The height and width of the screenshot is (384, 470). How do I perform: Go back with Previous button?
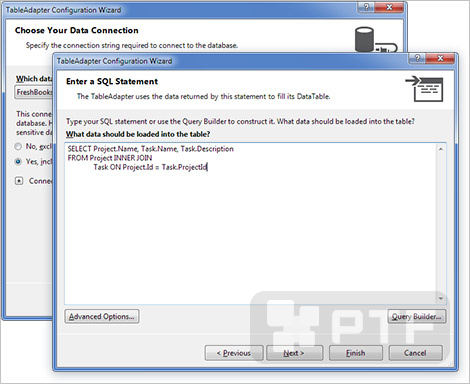pyautogui.click(x=234, y=353)
